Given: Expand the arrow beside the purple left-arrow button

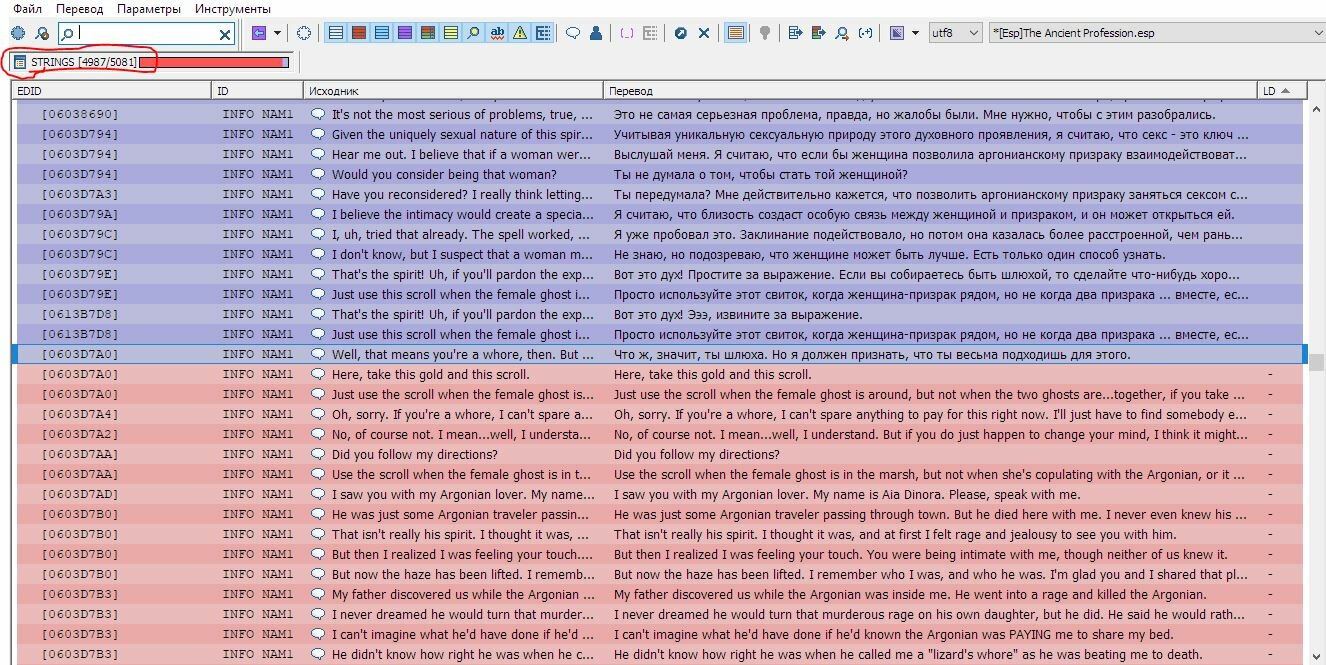Looking at the screenshot, I should point(277,33).
